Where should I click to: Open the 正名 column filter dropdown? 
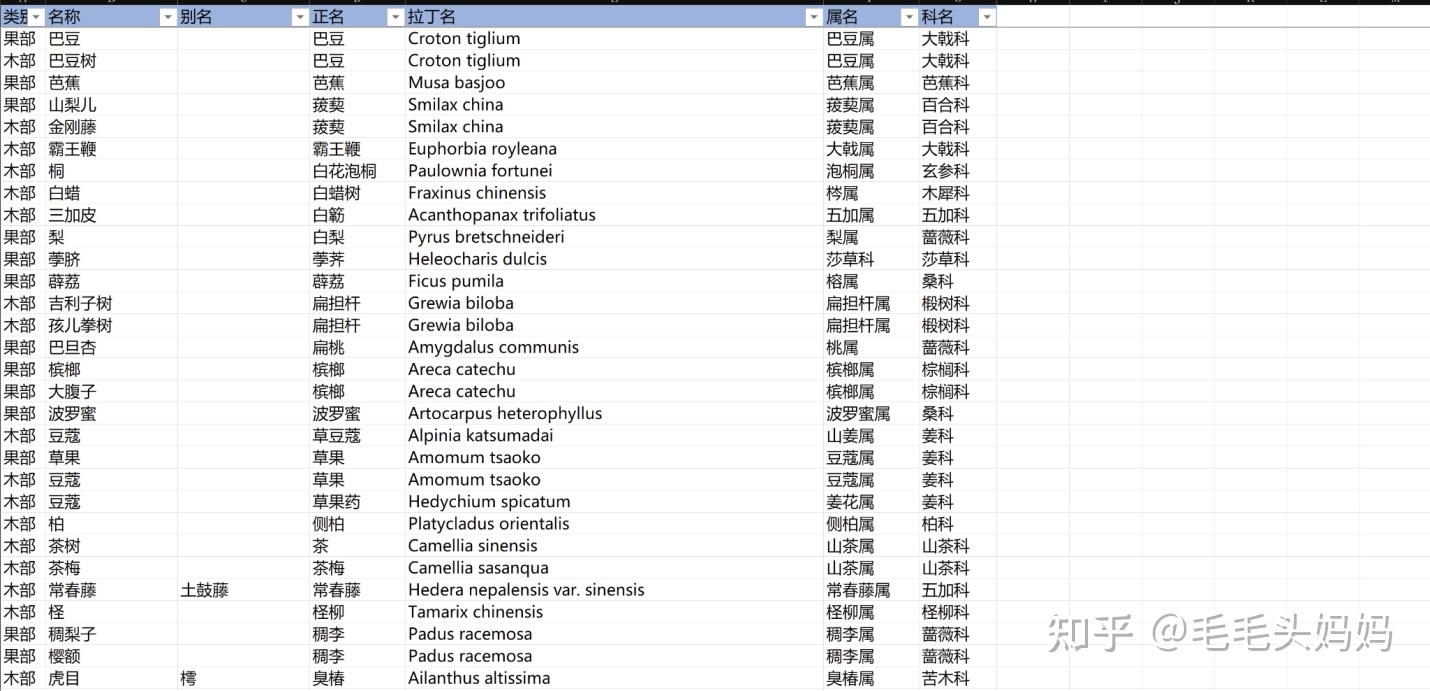[395, 17]
